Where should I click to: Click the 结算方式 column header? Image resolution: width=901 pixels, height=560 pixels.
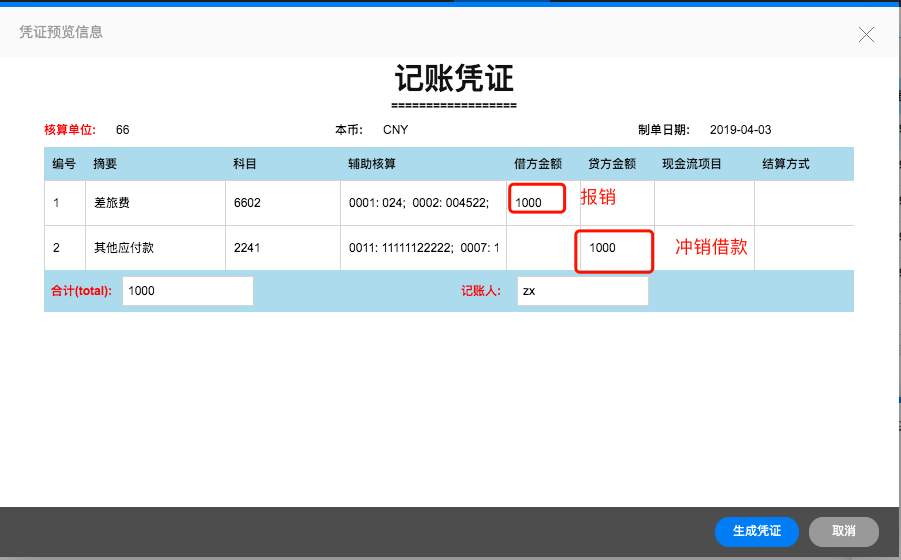click(786, 164)
